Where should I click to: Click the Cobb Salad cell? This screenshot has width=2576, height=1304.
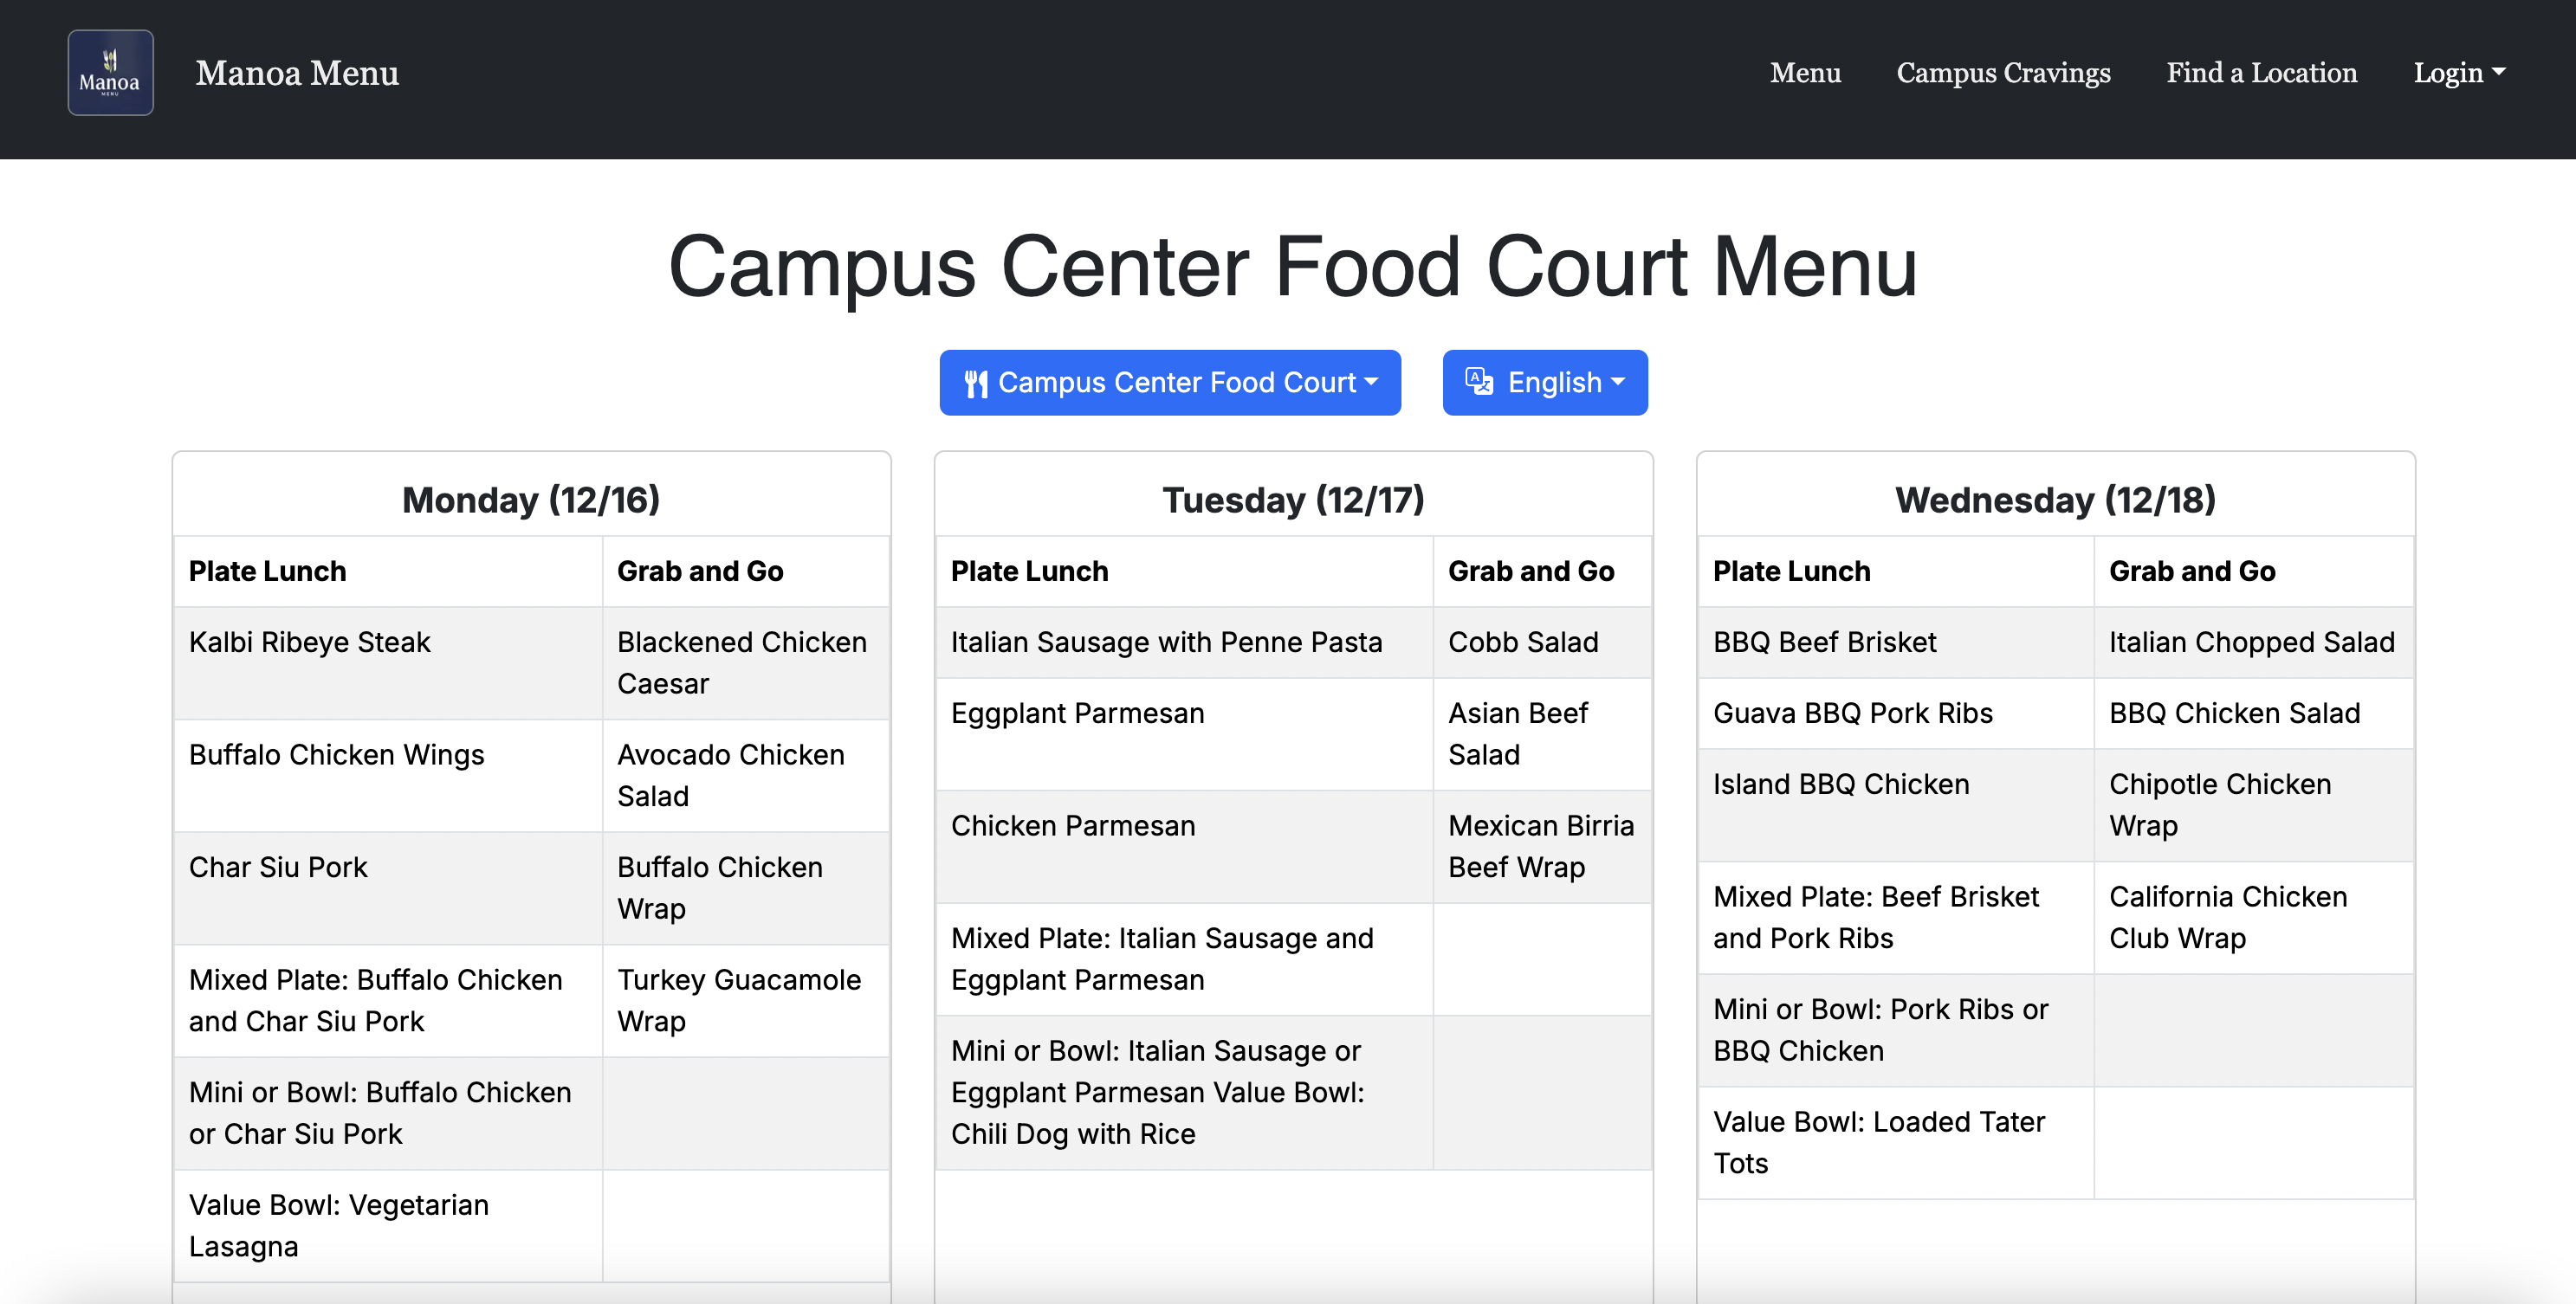1523,642
